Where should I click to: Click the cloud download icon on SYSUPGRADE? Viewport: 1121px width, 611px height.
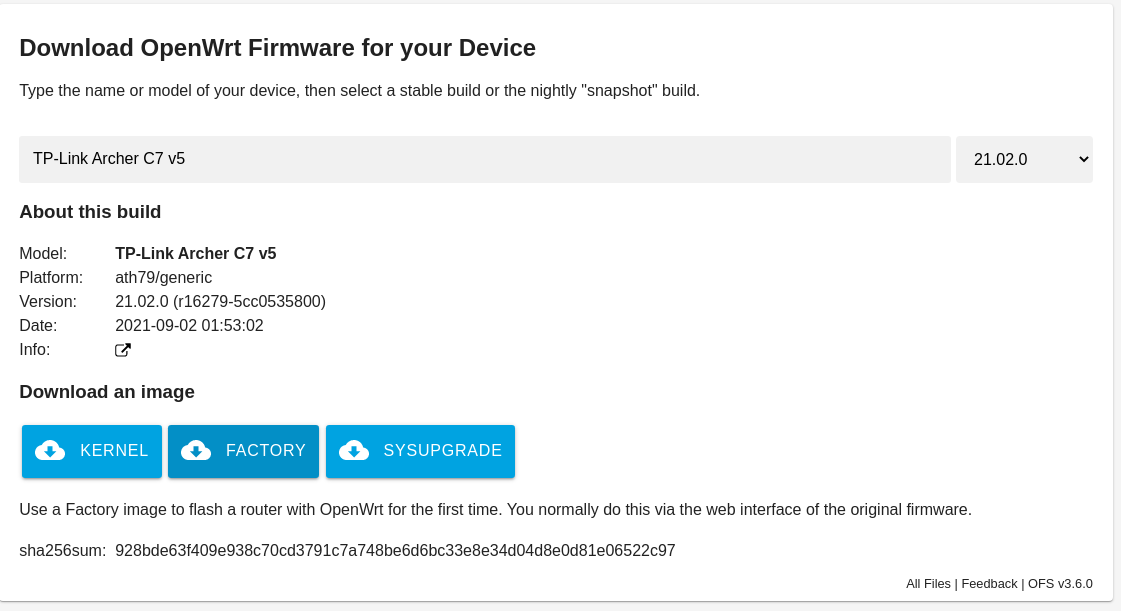(354, 451)
